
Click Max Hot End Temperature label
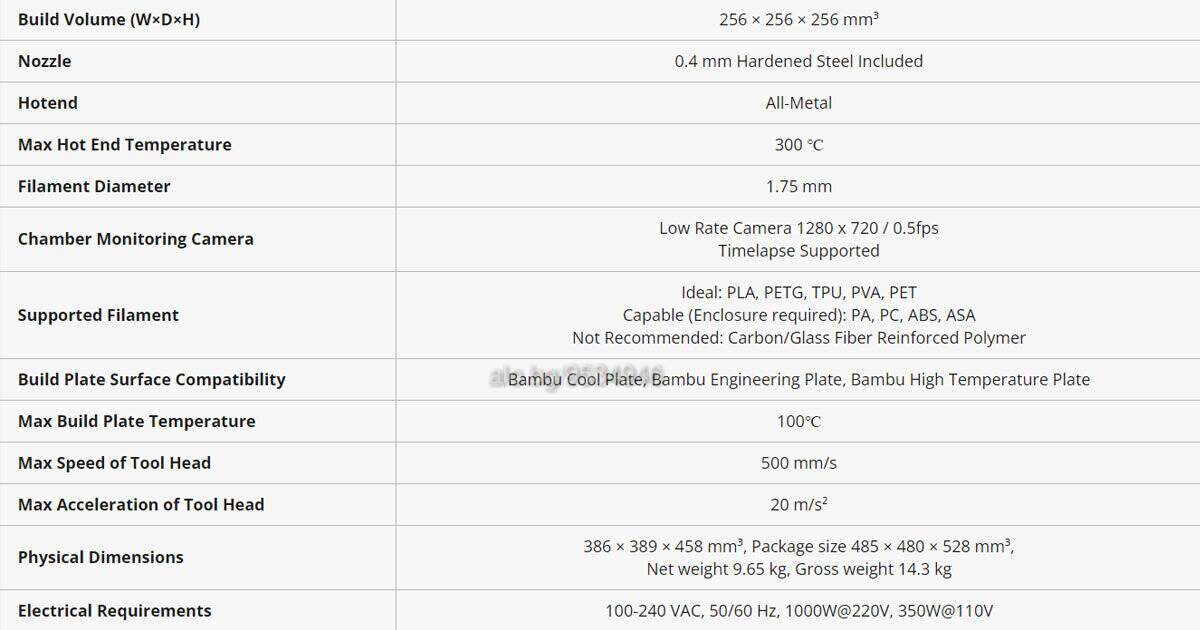125,145
